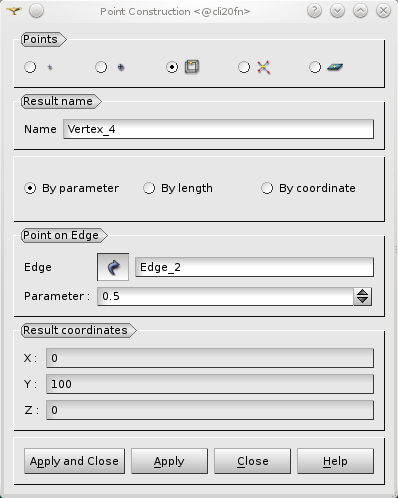Click the Close button at bottom
Viewport: 398px width, 498px height.
click(252, 461)
